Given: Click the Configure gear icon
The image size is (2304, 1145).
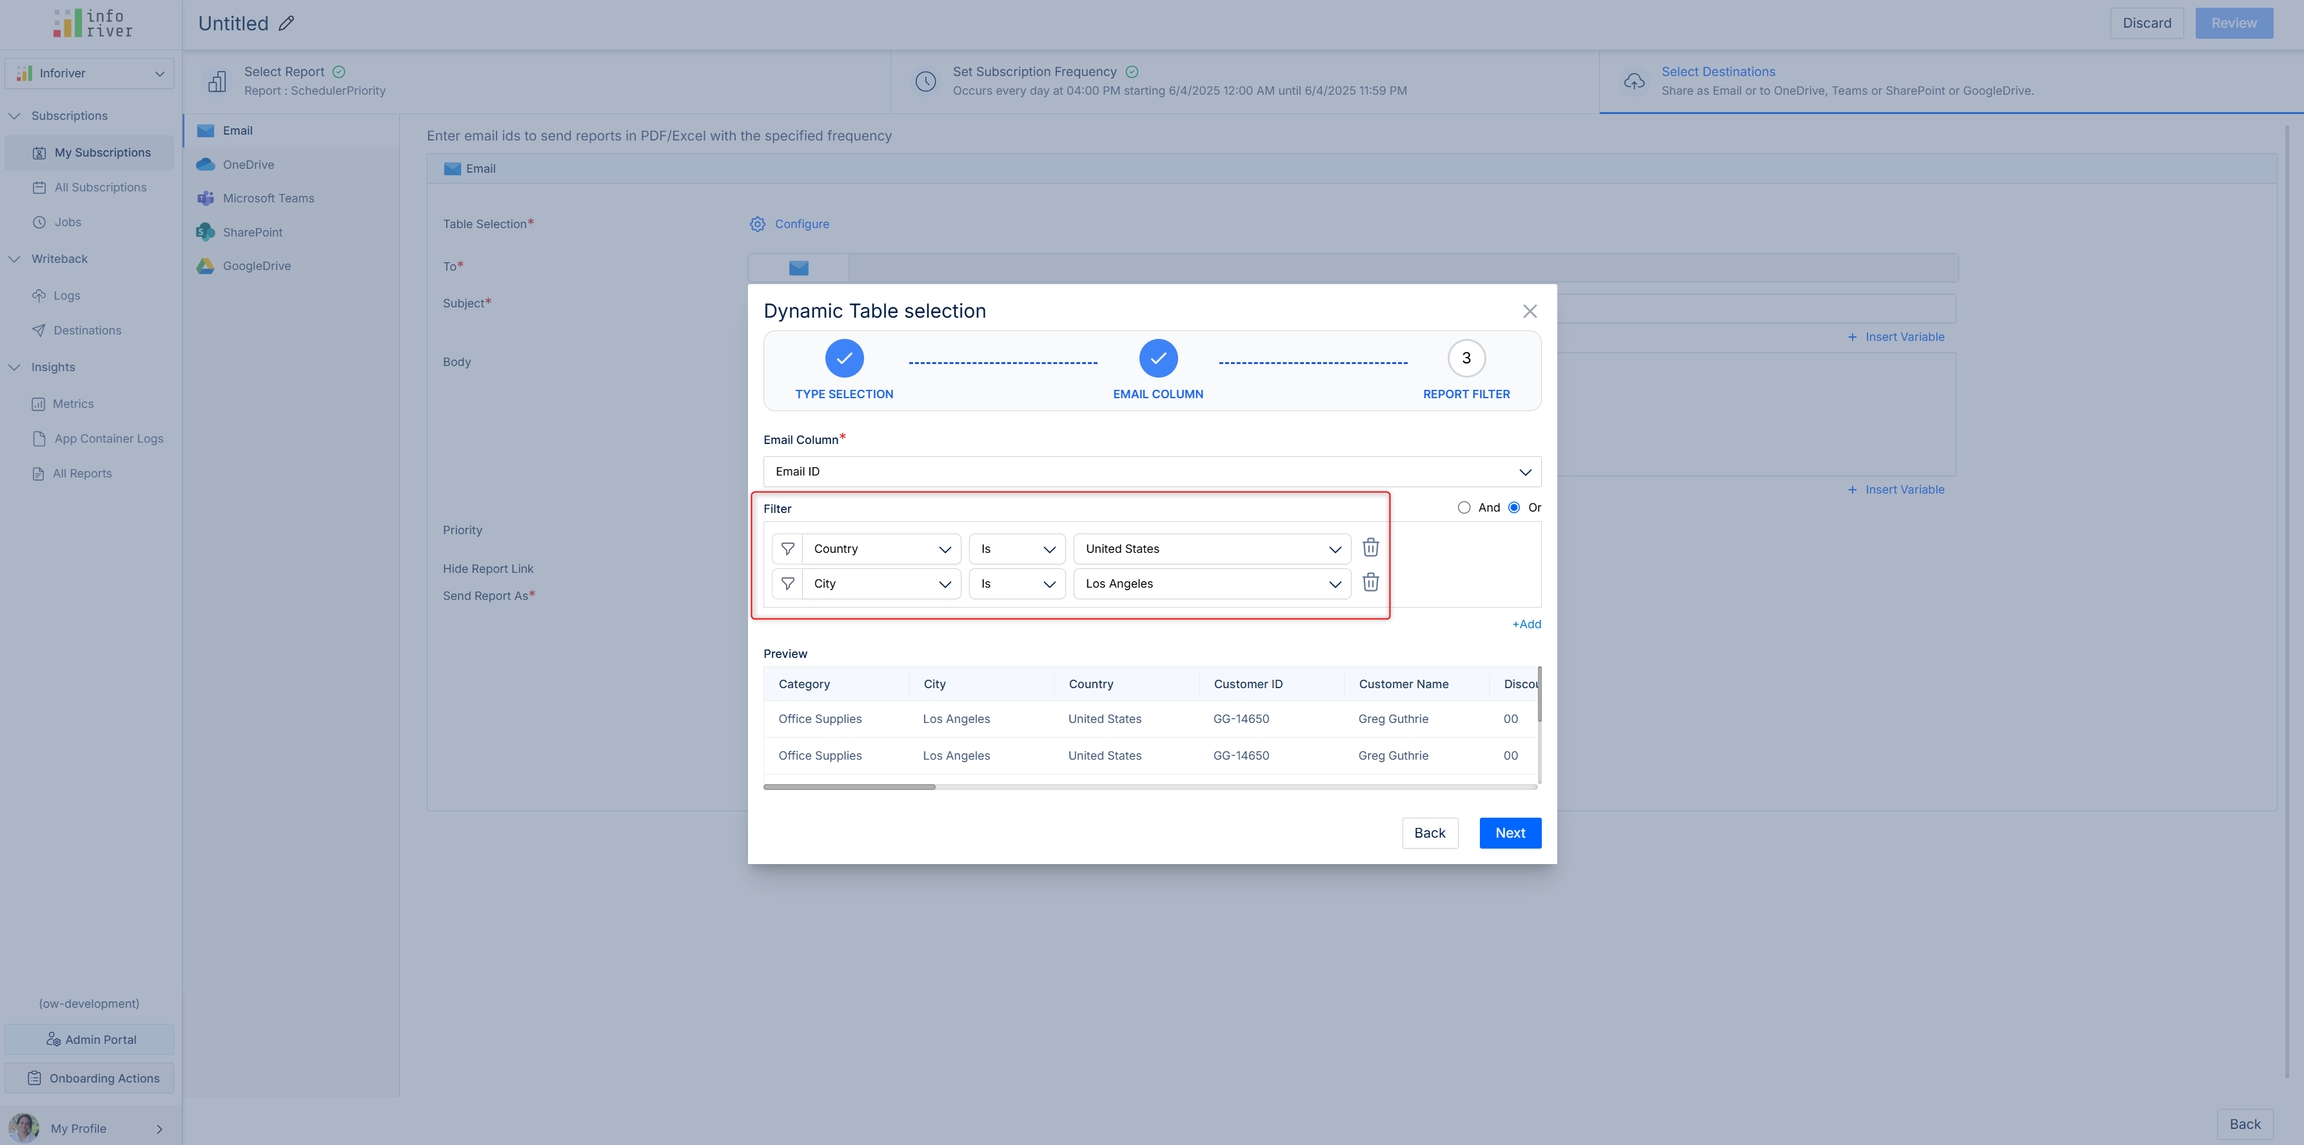Looking at the screenshot, I should [x=758, y=224].
